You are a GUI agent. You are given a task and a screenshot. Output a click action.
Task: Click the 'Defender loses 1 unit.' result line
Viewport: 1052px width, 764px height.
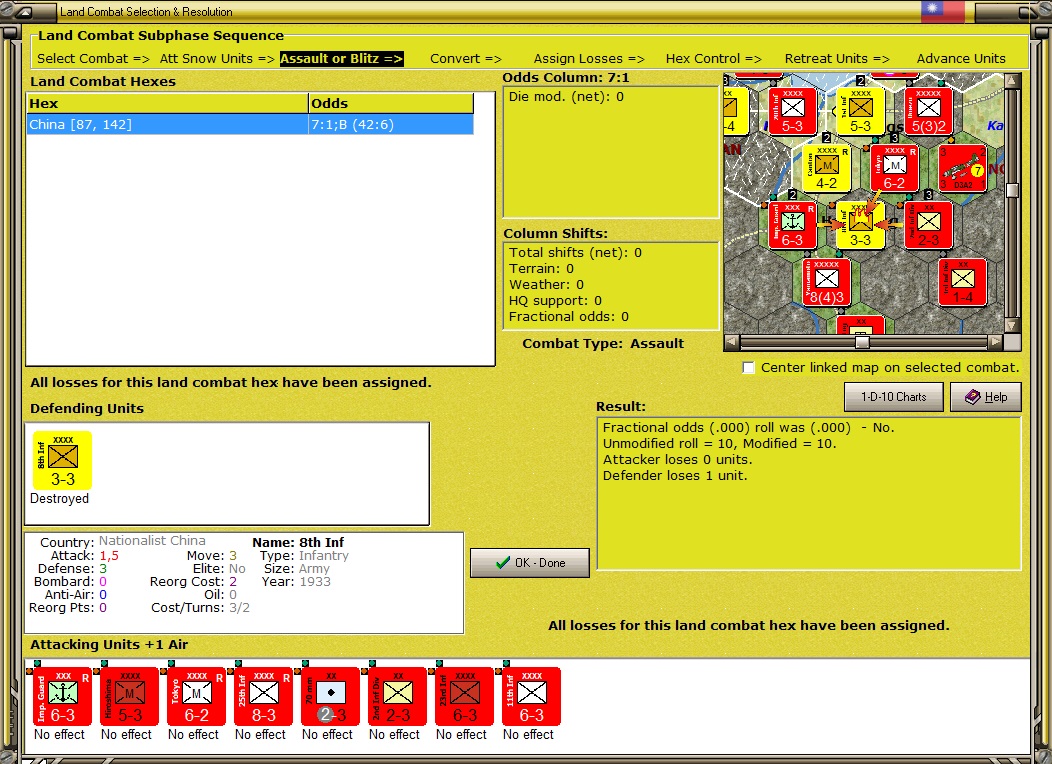[675, 476]
